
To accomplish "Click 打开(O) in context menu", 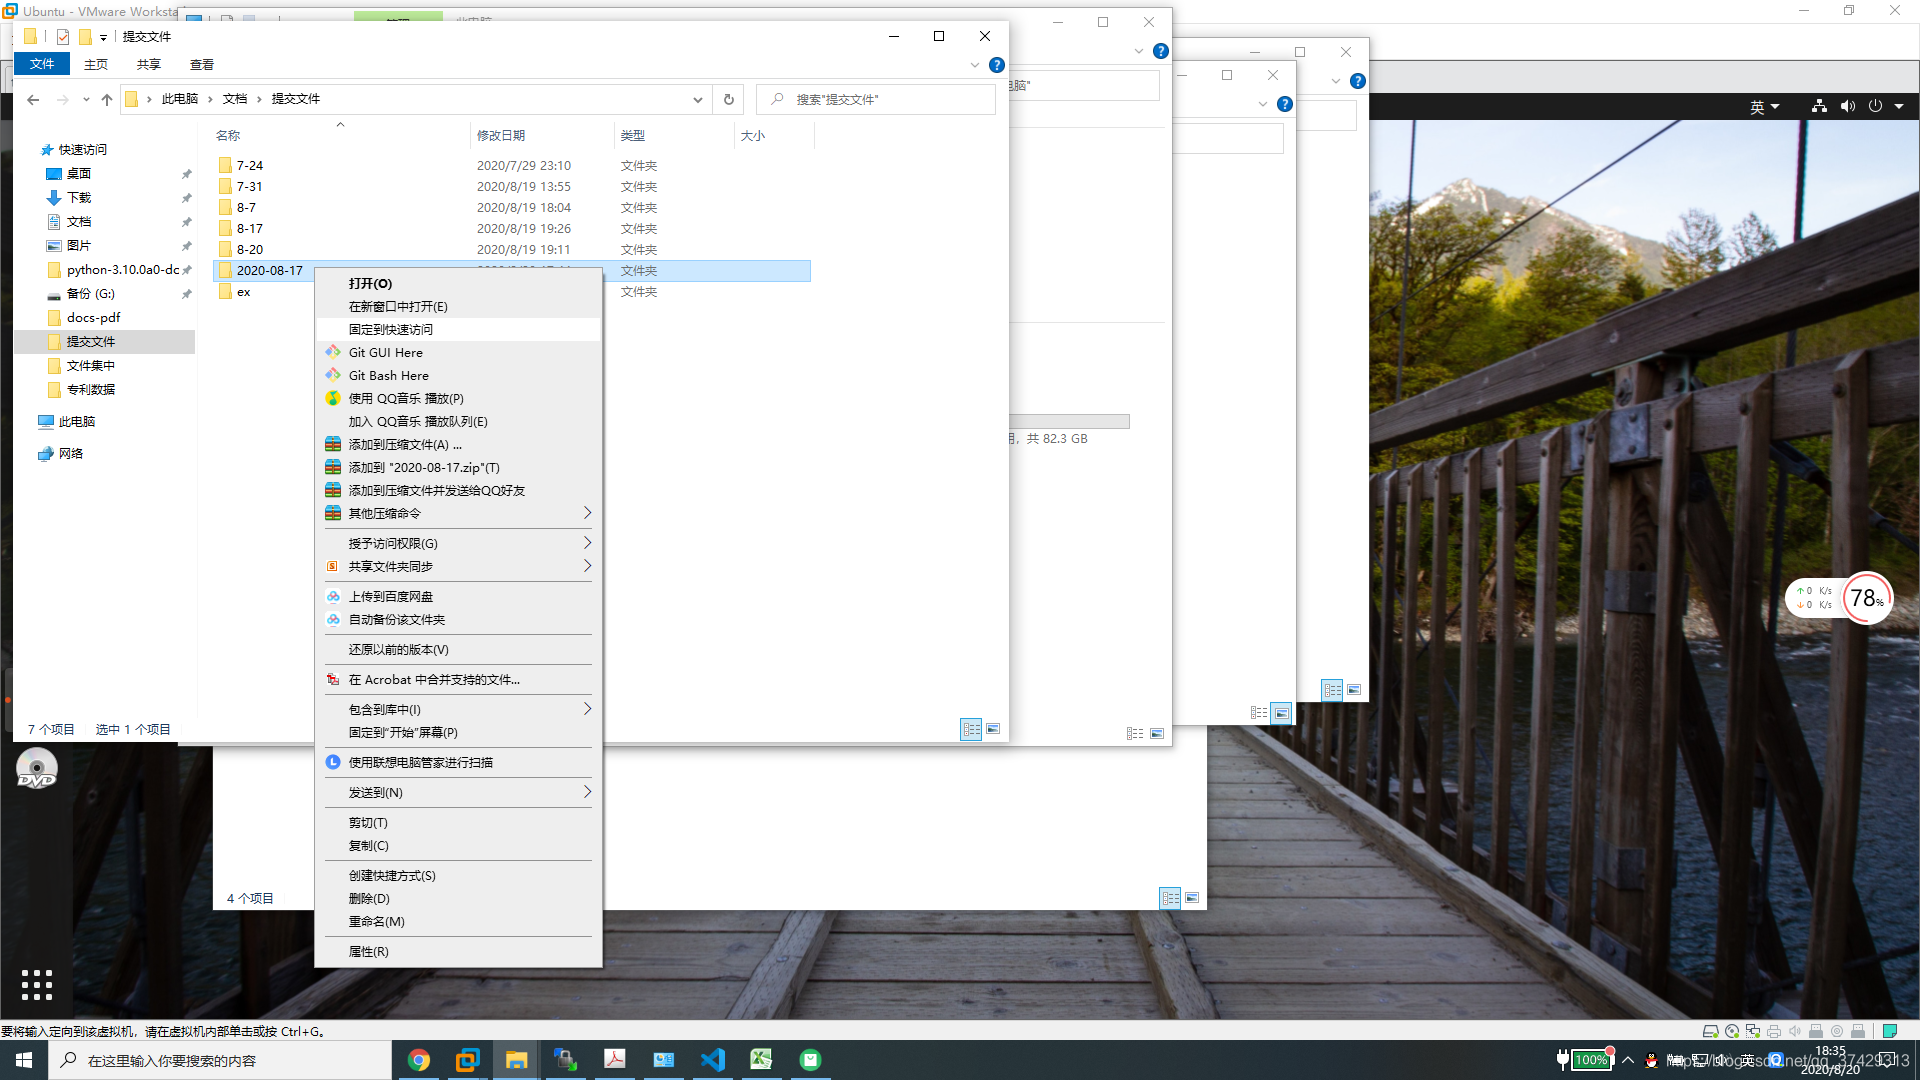I will [x=370, y=283].
